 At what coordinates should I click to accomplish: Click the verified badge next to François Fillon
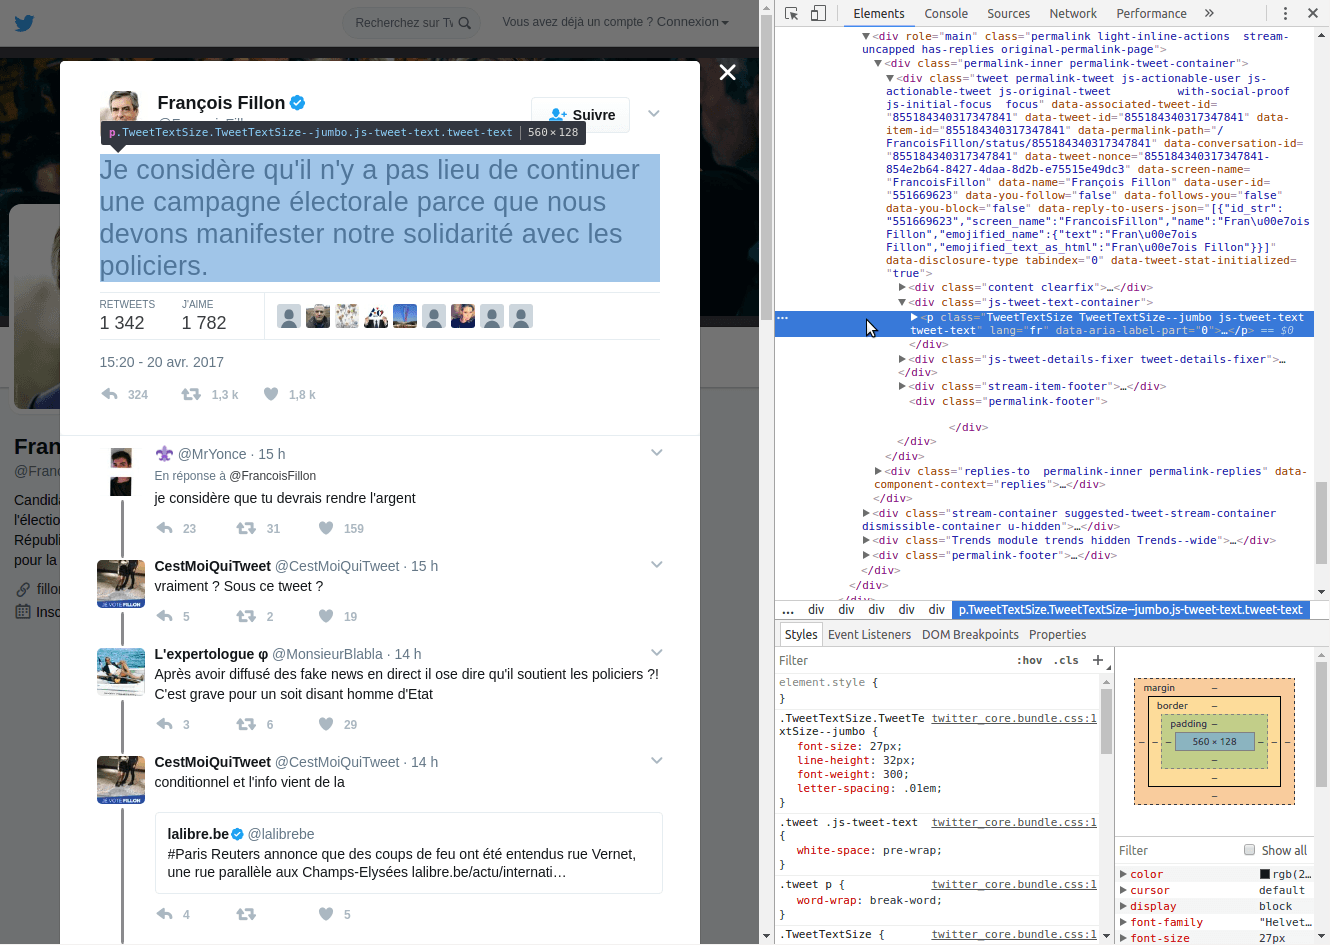coord(298,102)
